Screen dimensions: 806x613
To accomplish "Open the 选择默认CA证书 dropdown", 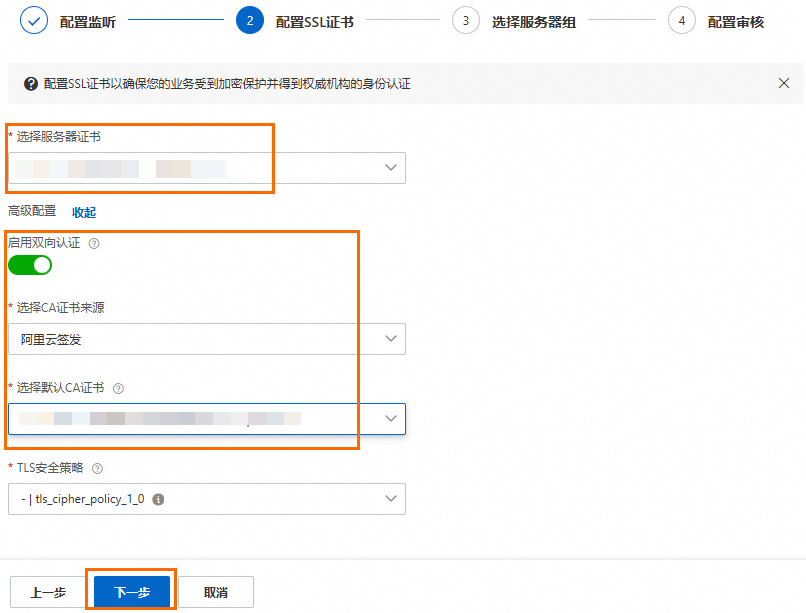I will (207, 419).
